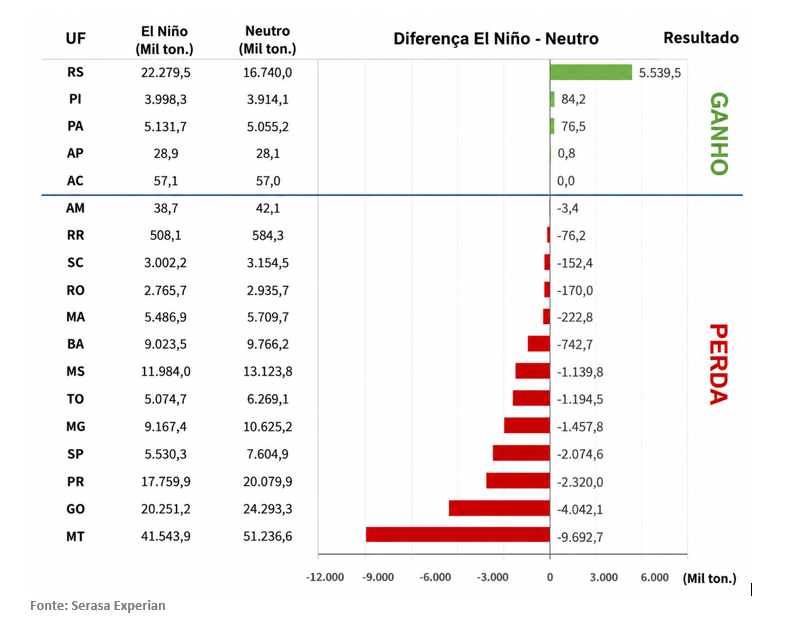Click the red bar for GO
Image resolution: width=801 pixels, height=636 pixels.
pyautogui.click(x=500, y=508)
